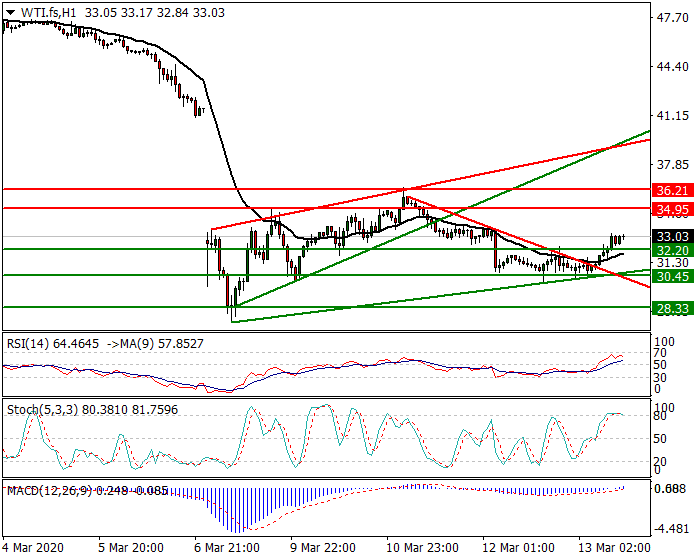This screenshot has height=560, width=700.
Task: Click the OHLC values 33.05 33.17 32.84 33.03
Action: coord(154,13)
